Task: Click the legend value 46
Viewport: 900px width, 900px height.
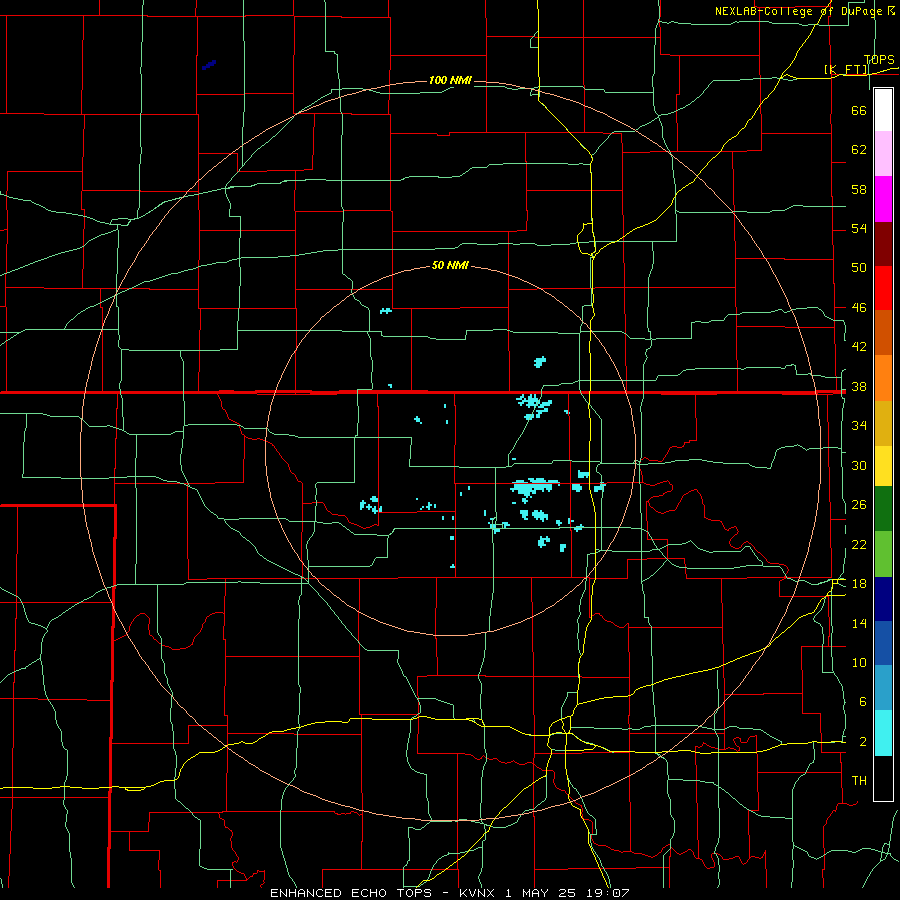Action: point(859,308)
